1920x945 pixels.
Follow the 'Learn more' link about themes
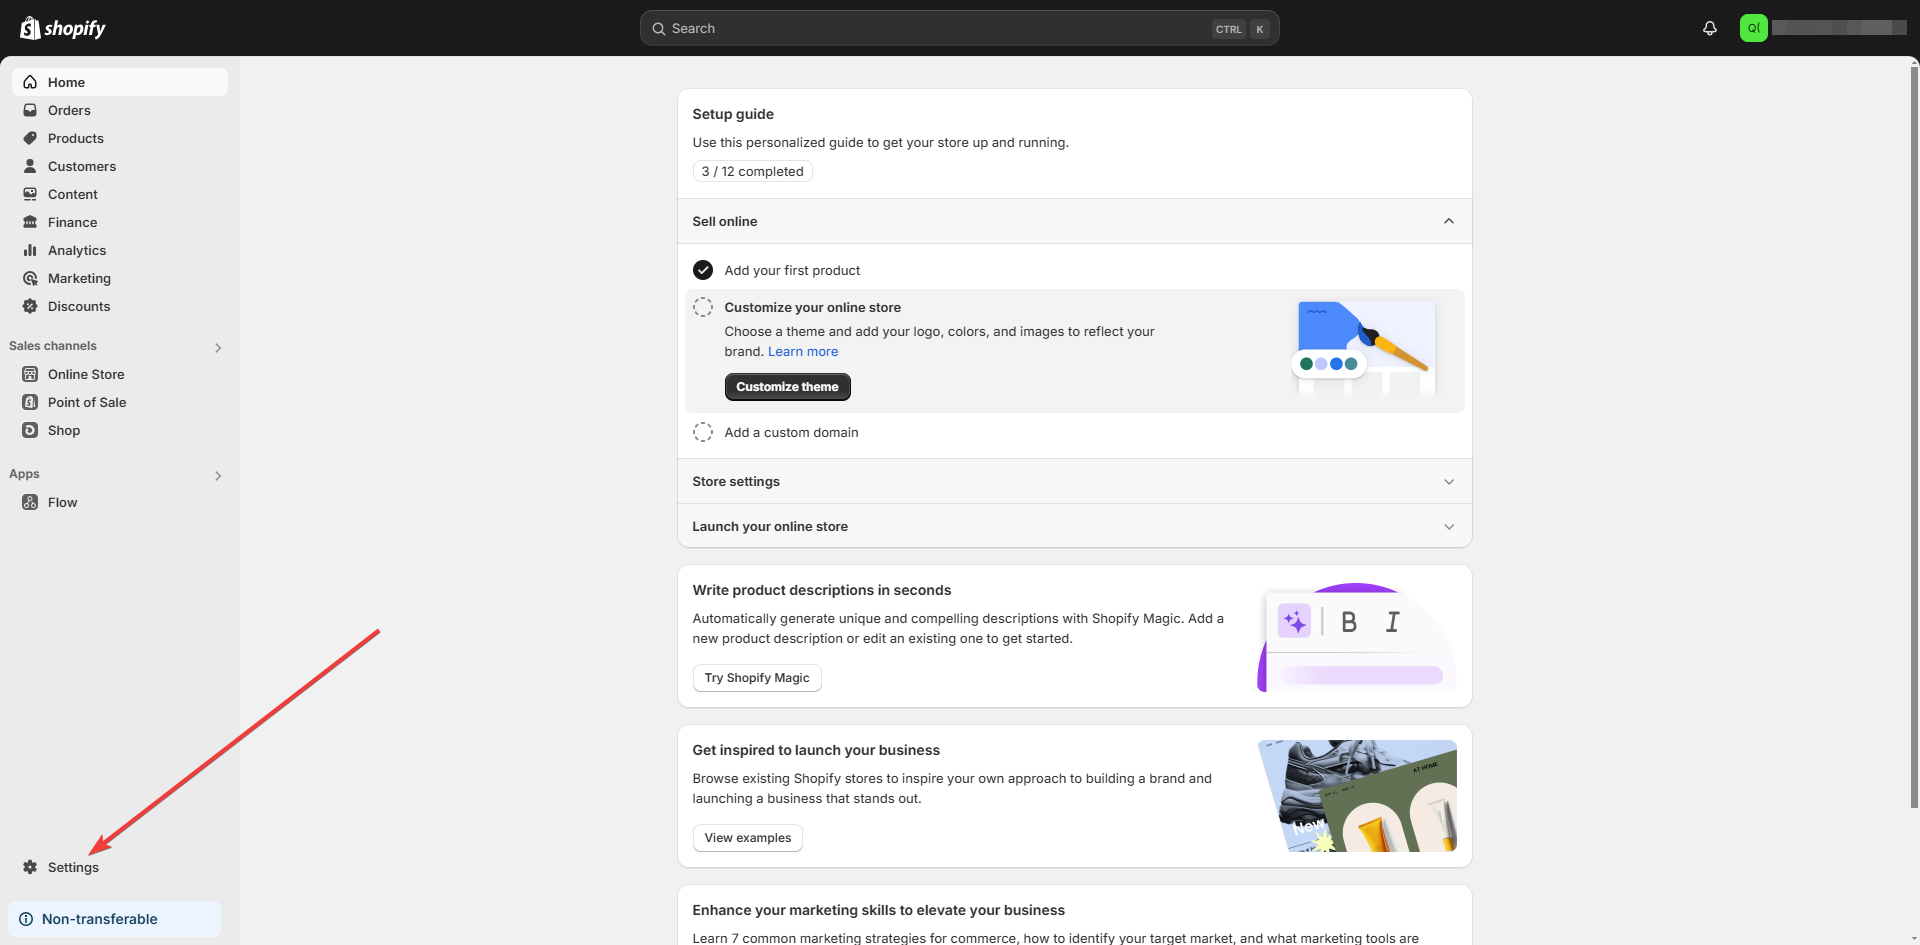[x=803, y=351]
